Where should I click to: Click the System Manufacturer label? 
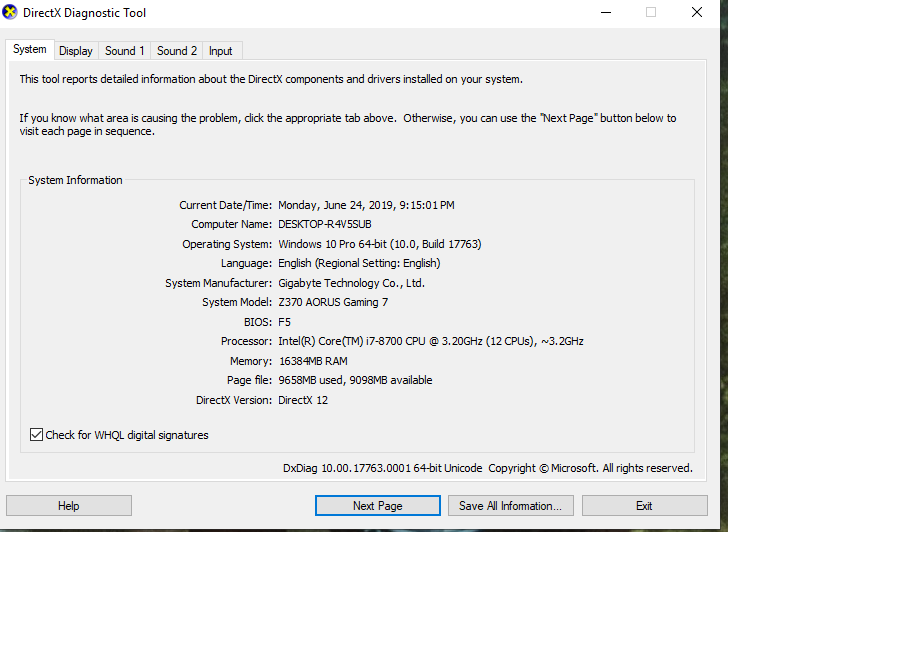pyautogui.click(x=219, y=283)
